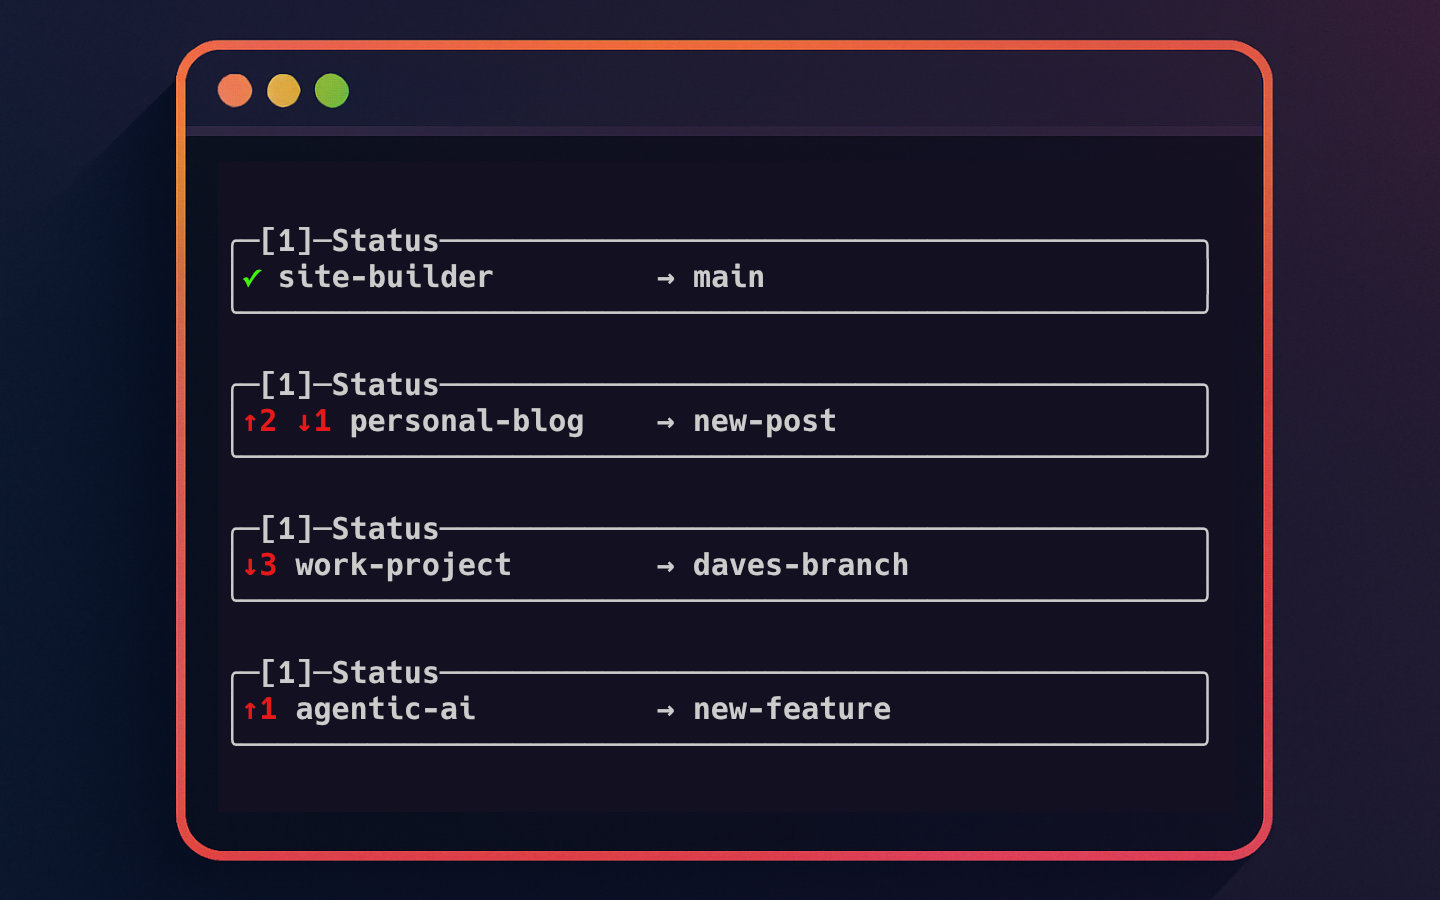Select the agentic-ai repository name
Image resolution: width=1440 pixels, height=900 pixels.
coord(384,709)
